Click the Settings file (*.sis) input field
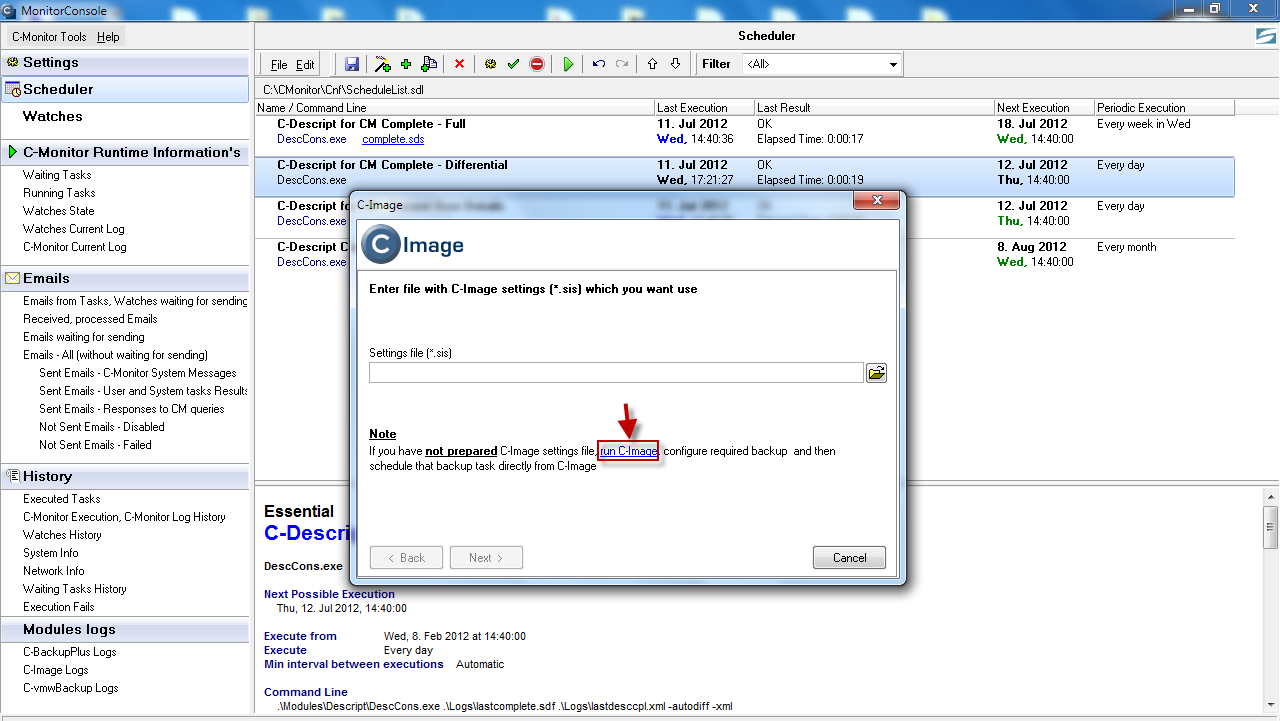 click(616, 373)
